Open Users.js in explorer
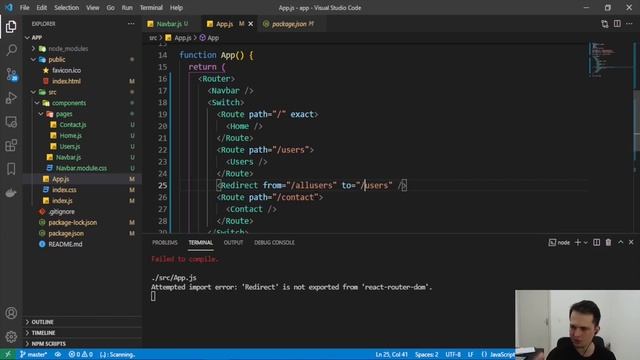The image size is (640, 360). point(70,146)
